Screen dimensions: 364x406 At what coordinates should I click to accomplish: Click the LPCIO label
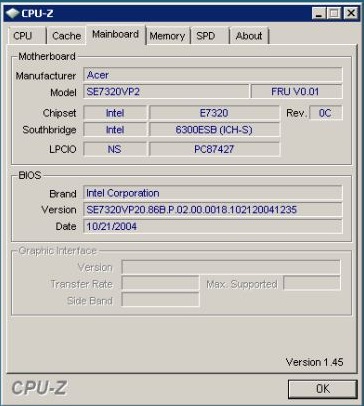click(x=63, y=149)
